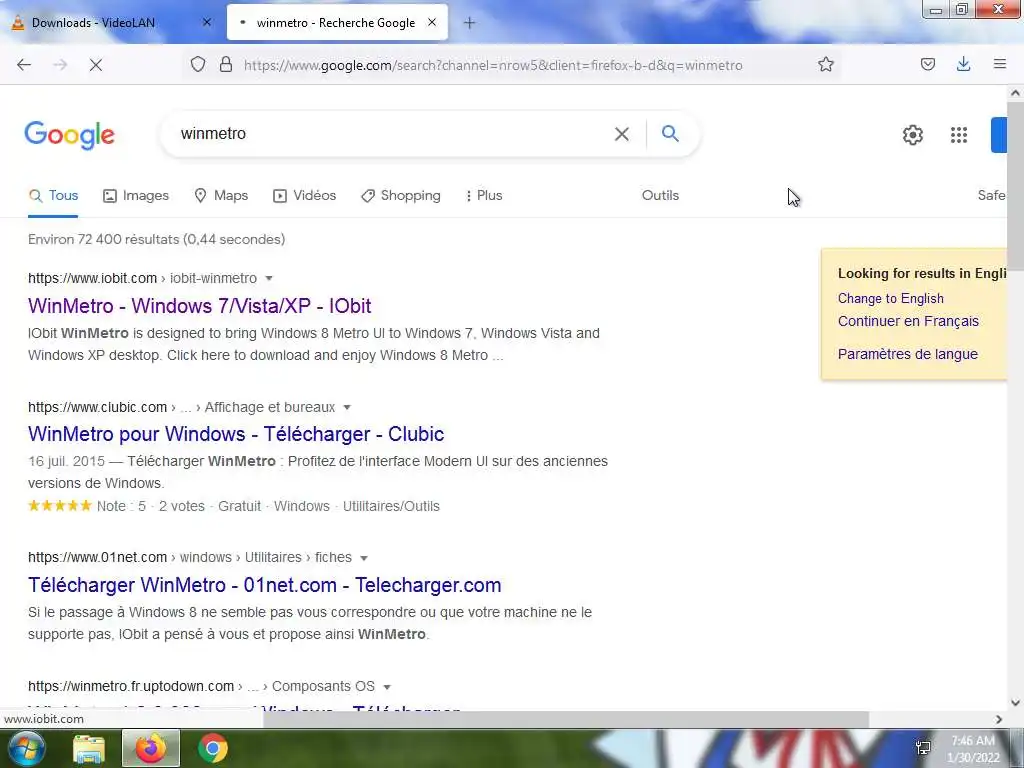Open the Firefox hamburger menu
The width and height of the screenshot is (1024, 768).
(x=999, y=64)
